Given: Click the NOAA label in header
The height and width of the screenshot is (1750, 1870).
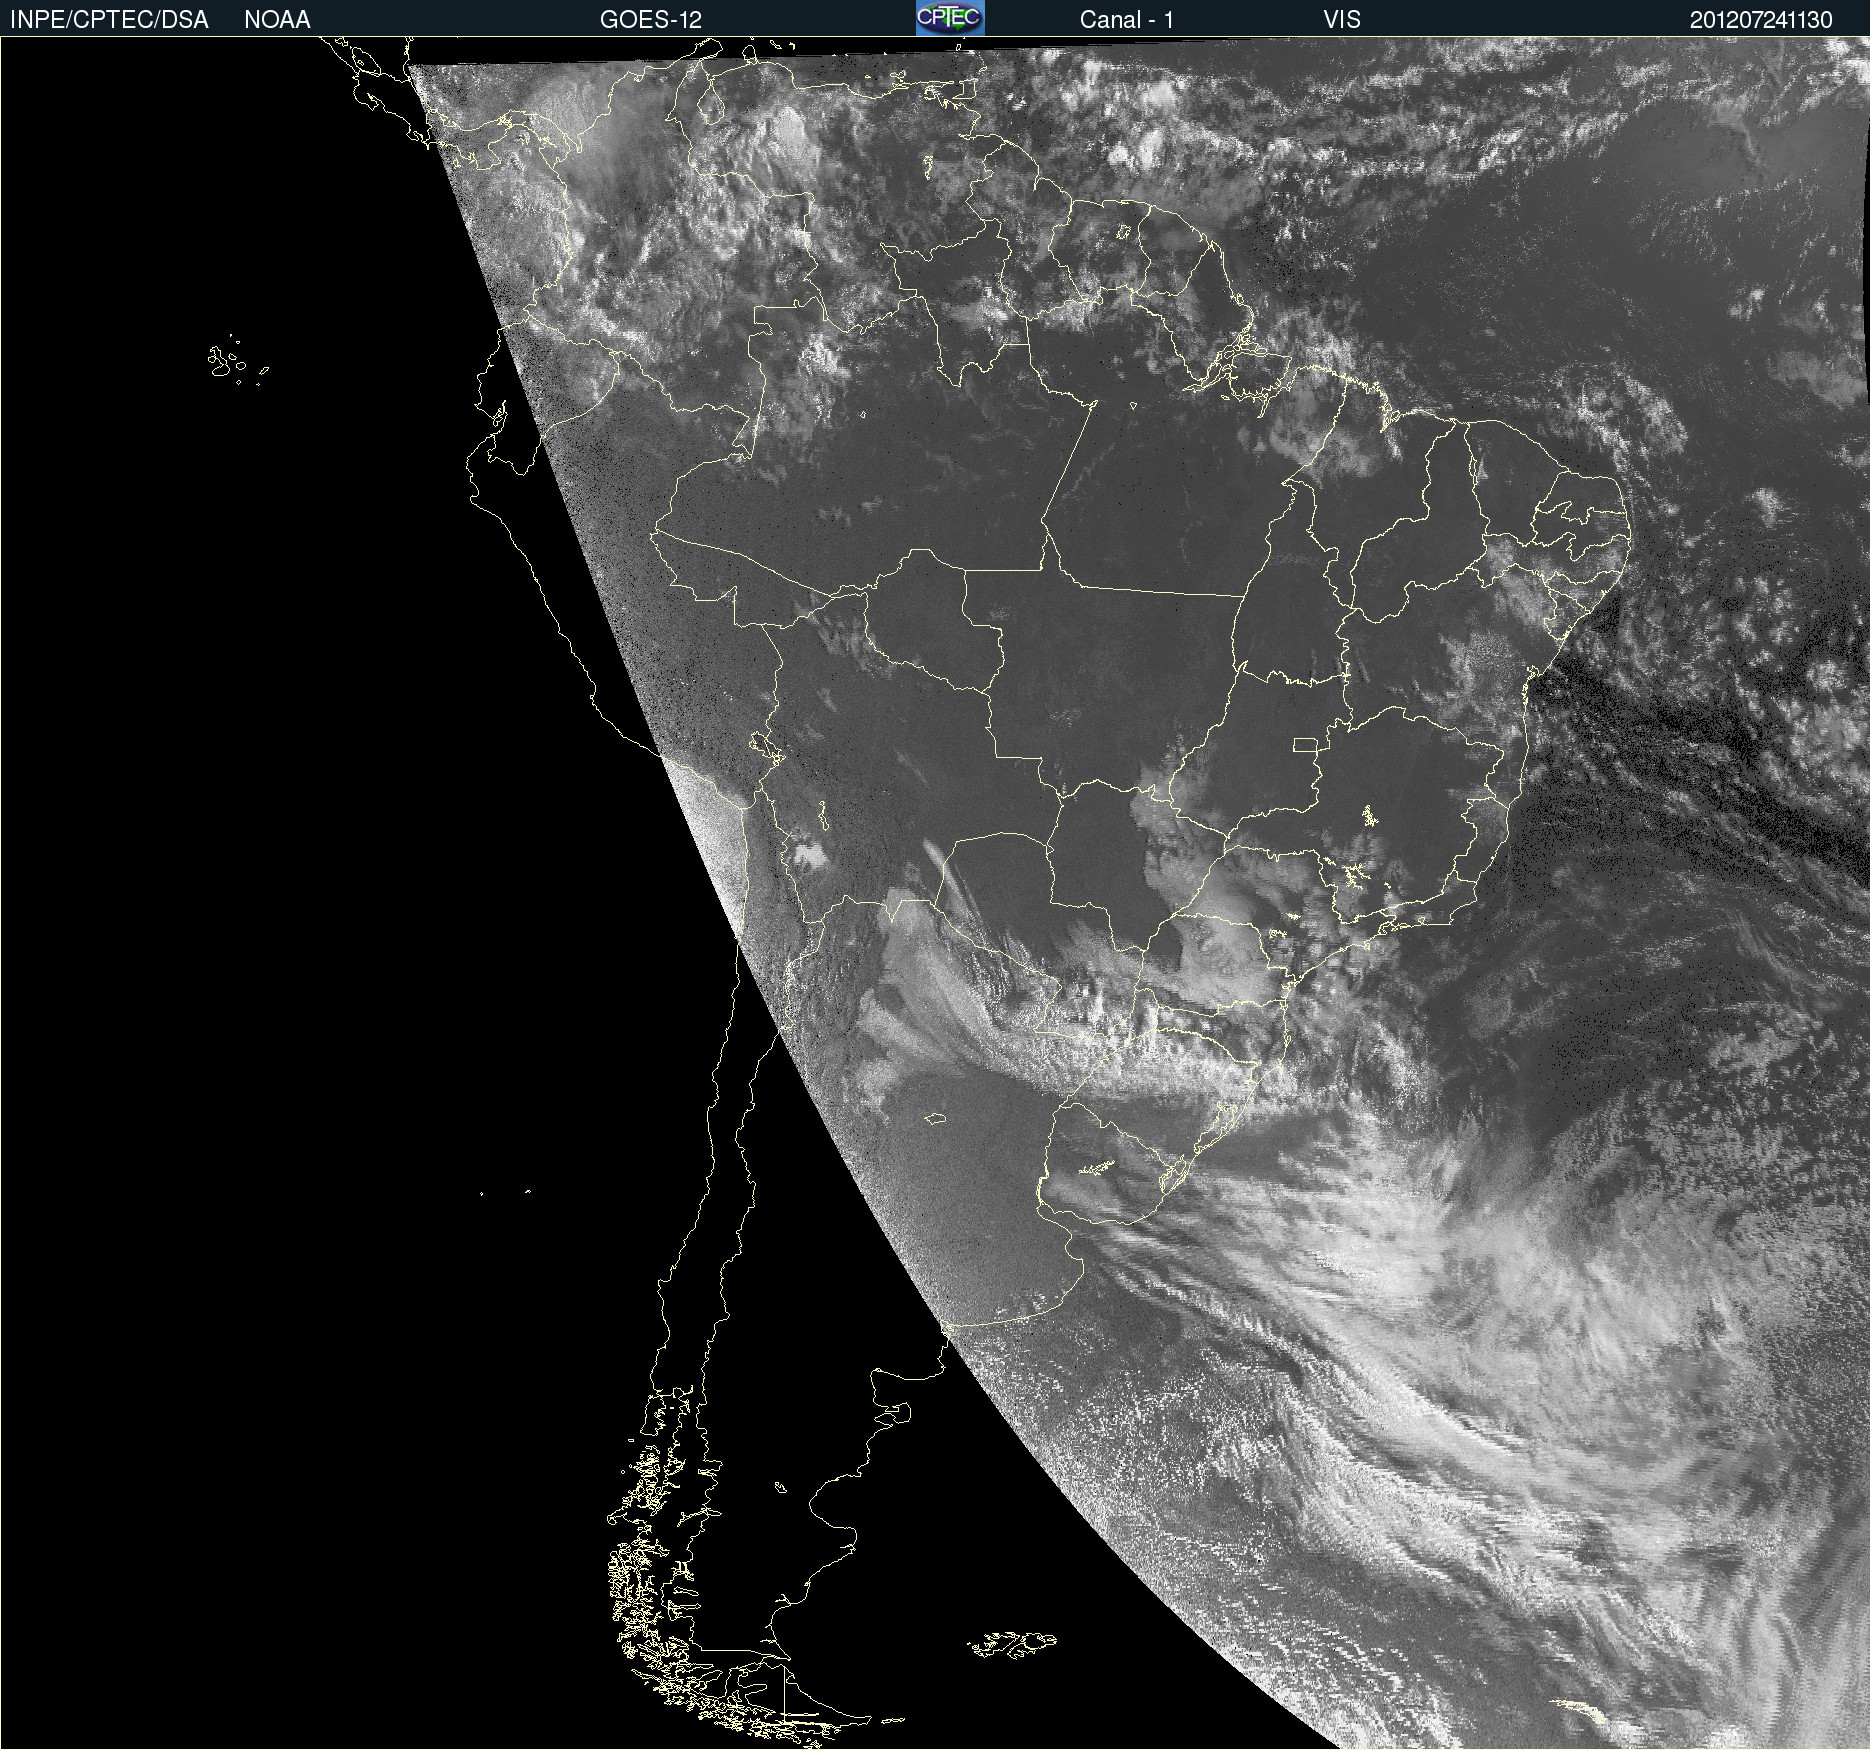Looking at the screenshot, I should point(277,20).
